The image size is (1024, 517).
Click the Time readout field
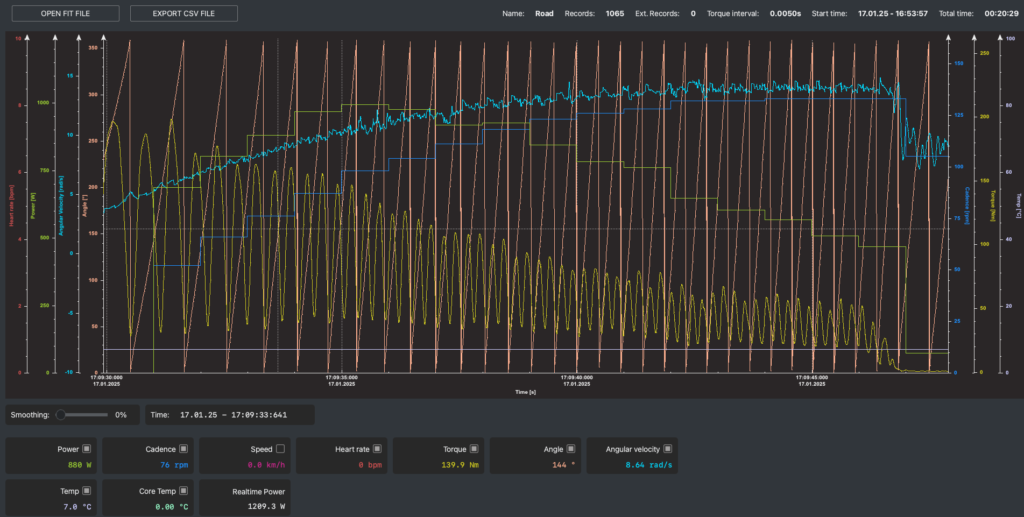[x=230, y=414]
